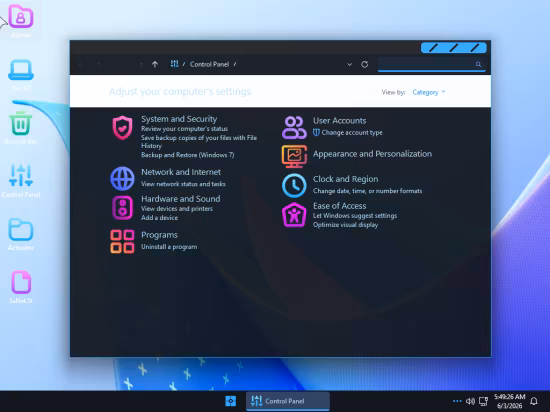The width and height of the screenshot is (550, 412).
Task: Select the Activator folder on desktop
Action: 21,234
